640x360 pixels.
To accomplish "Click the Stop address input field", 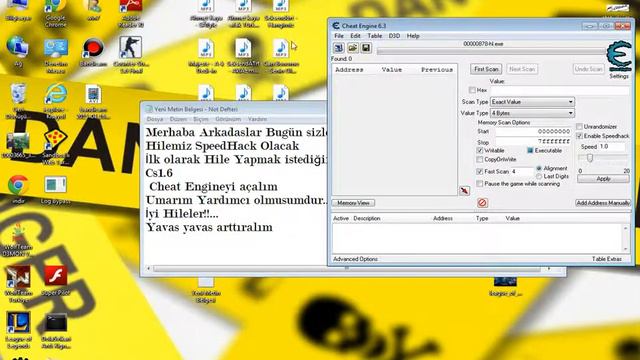I will click(x=533, y=142).
